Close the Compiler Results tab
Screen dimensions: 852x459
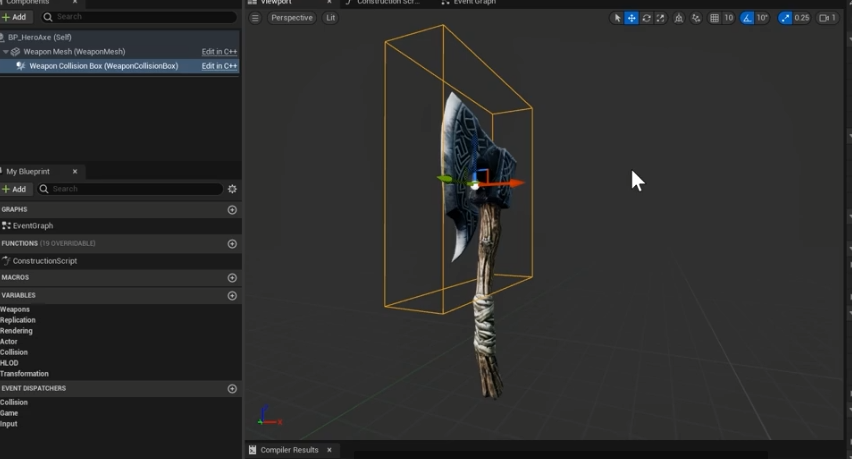click(329, 450)
